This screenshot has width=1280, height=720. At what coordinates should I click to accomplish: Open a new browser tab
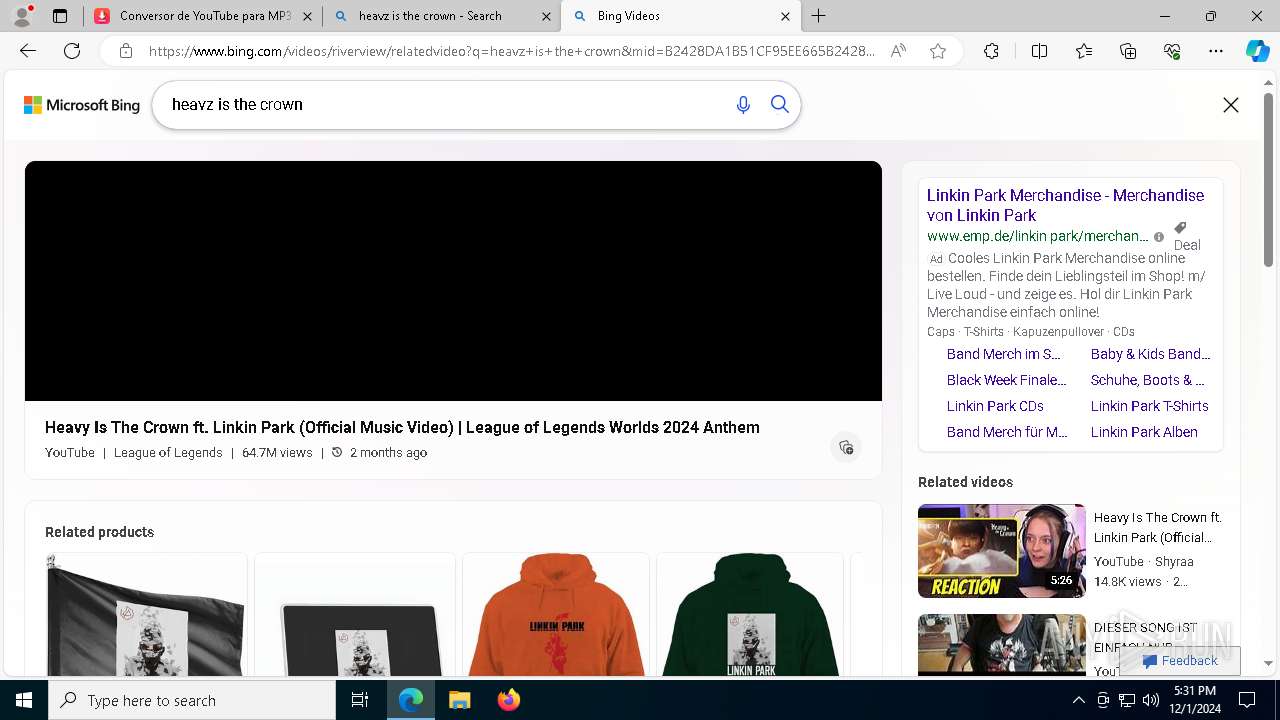(819, 16)
